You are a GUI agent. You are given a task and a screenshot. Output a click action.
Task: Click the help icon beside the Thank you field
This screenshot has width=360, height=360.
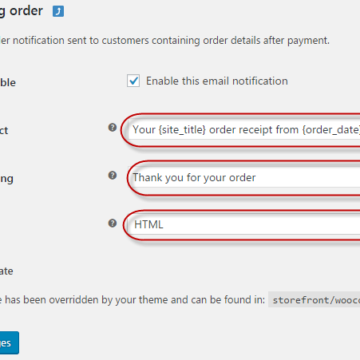(x=113, y=175)
